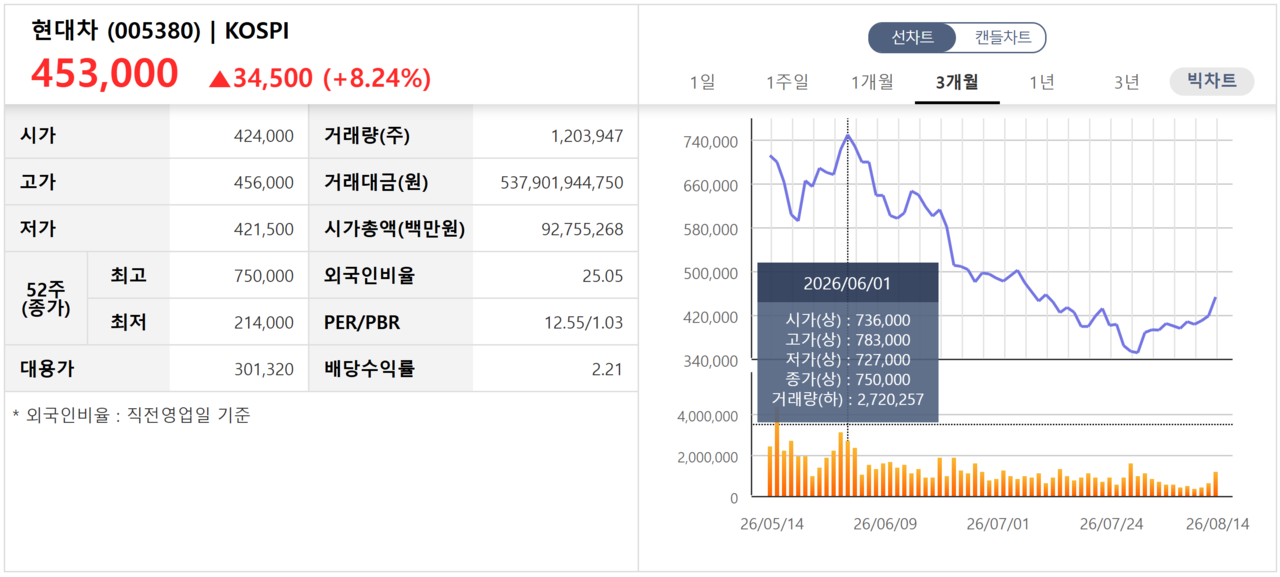Click the 26/07/24 x-axis date label
Screen dimensions: 1280x577
[1112, 524]
